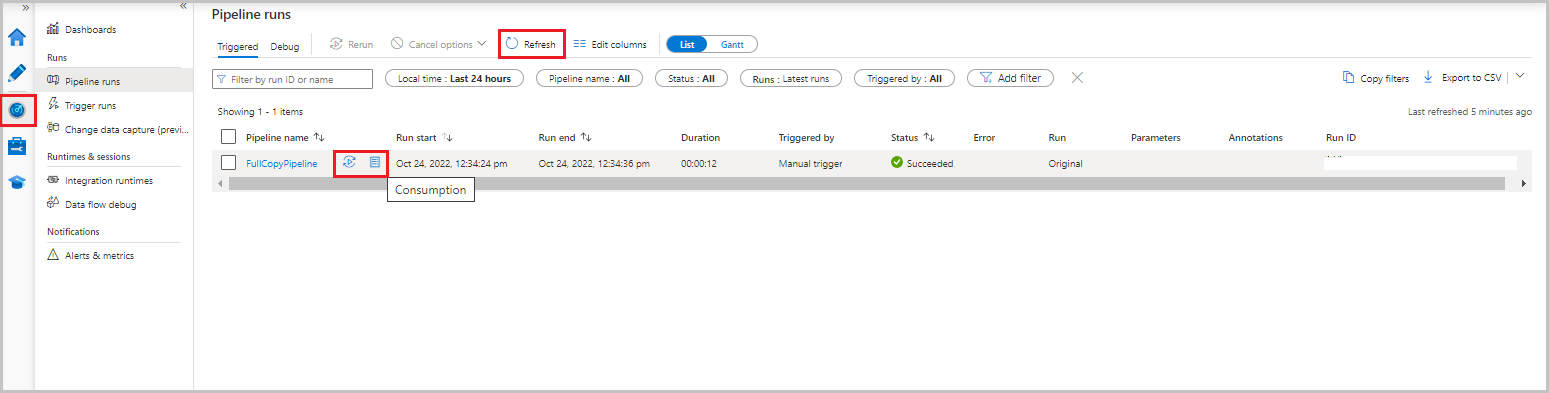Collapse the monitor side panel
The width and height of the screenshot is (1549, 393).
[183, 7]
